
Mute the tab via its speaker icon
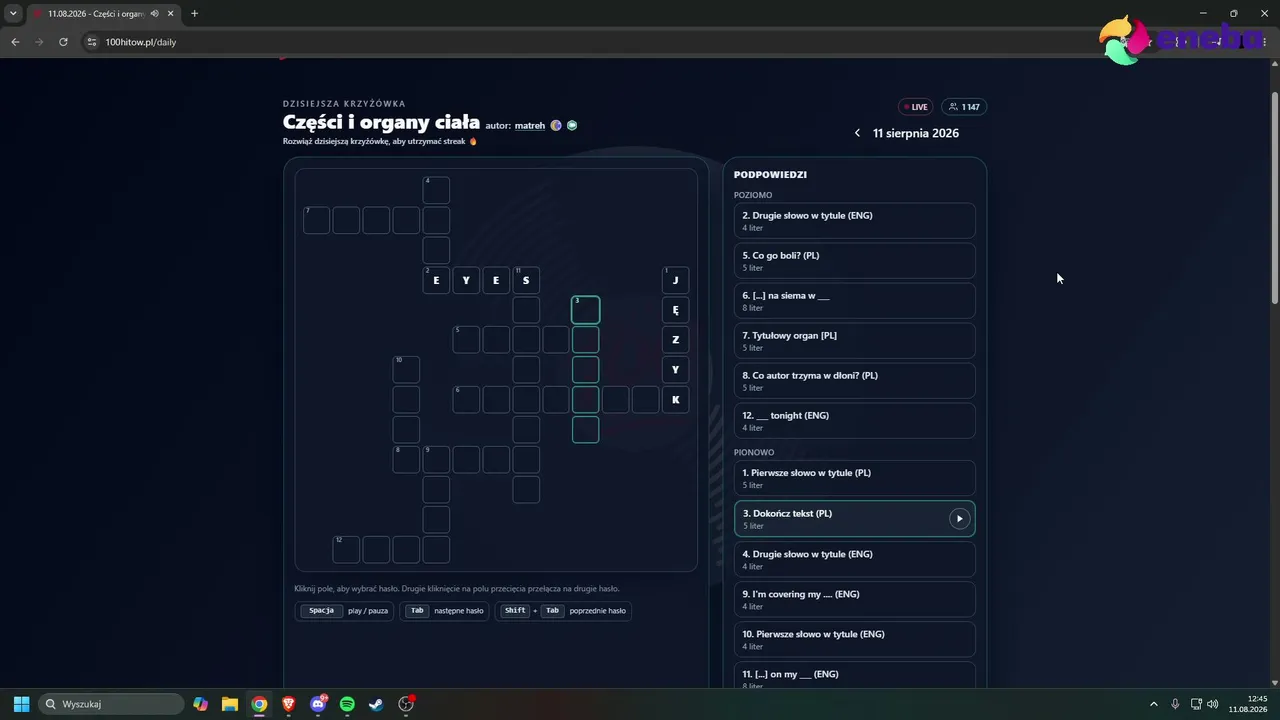155,14
